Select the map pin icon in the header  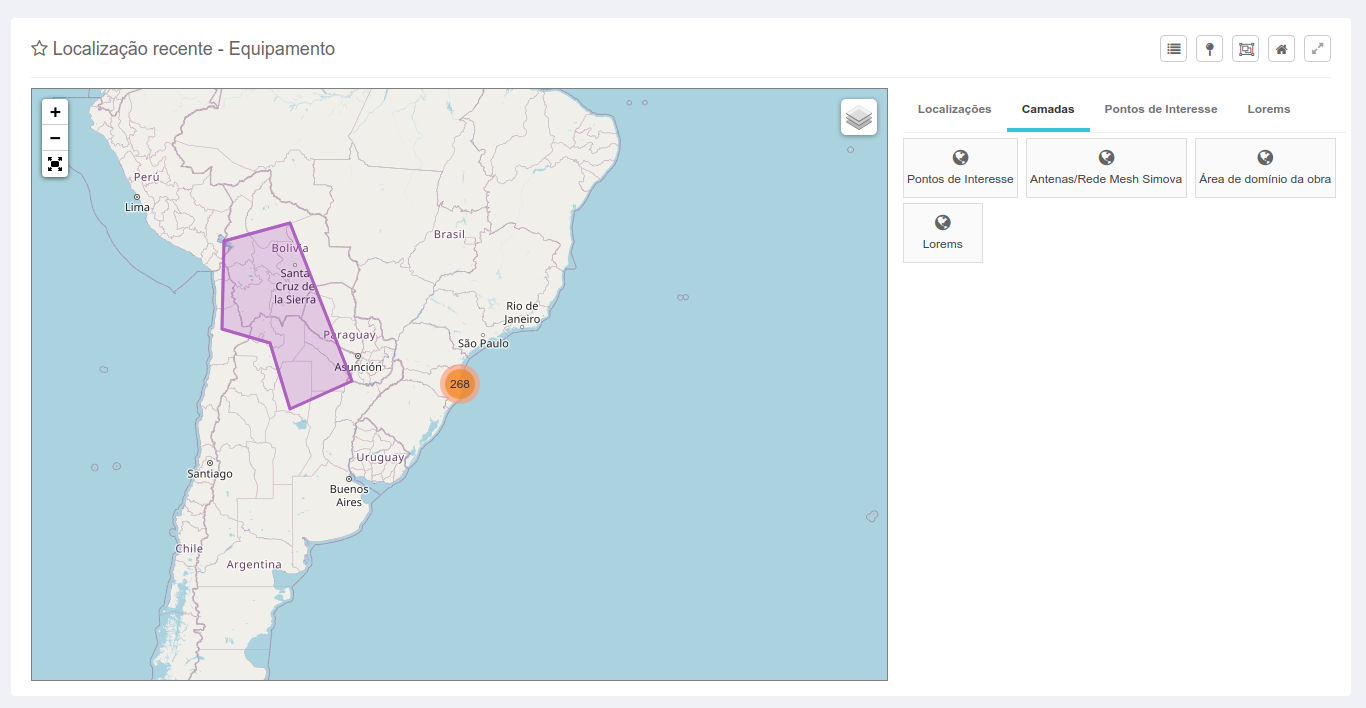tap(1209, 47)
